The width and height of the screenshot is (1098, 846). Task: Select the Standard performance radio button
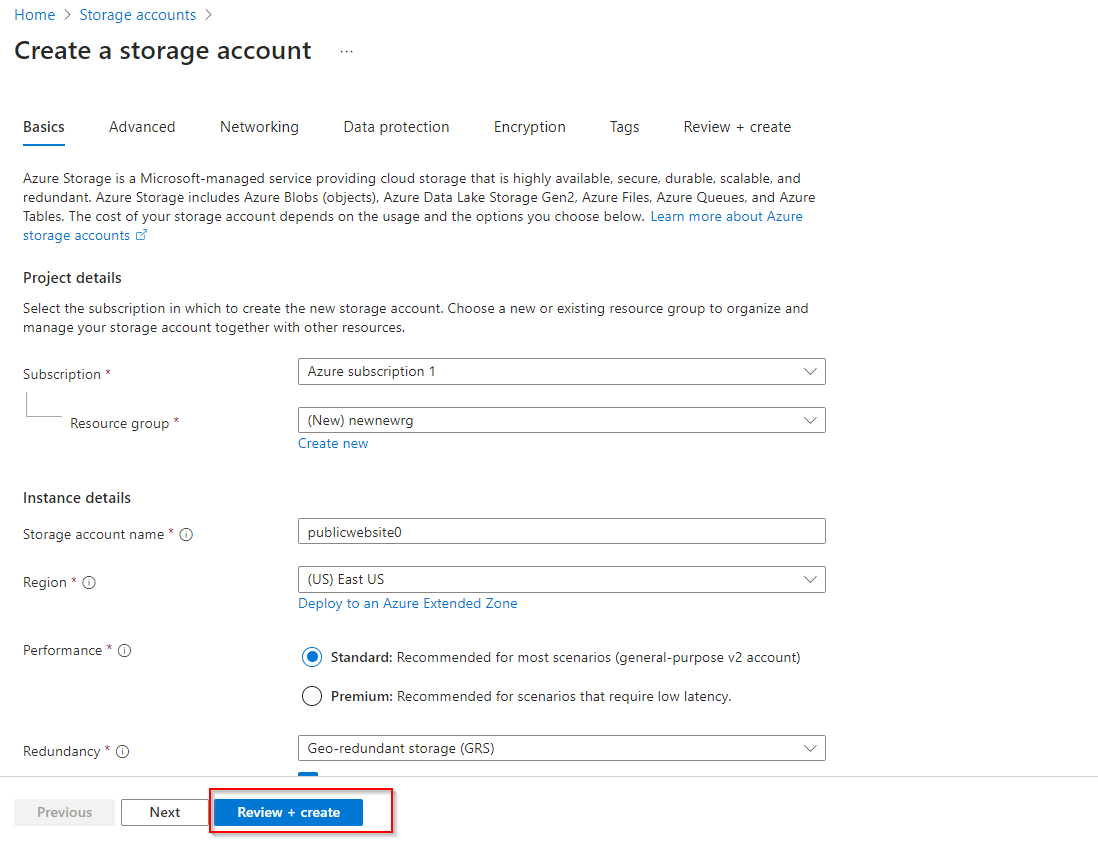click(312, 657)
